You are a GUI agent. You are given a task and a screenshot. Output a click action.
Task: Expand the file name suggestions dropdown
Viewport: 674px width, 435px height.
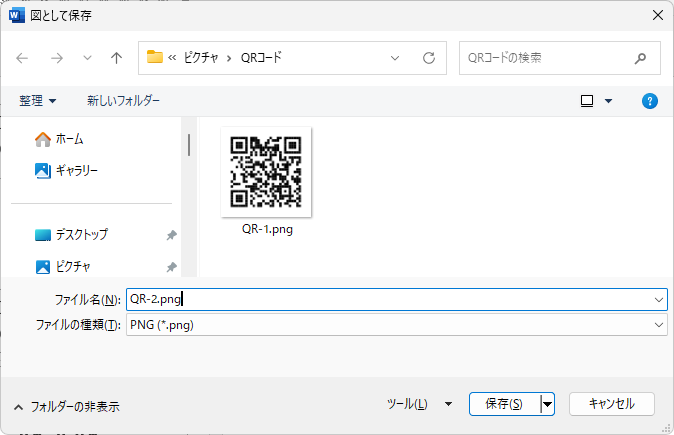[658, 299]
